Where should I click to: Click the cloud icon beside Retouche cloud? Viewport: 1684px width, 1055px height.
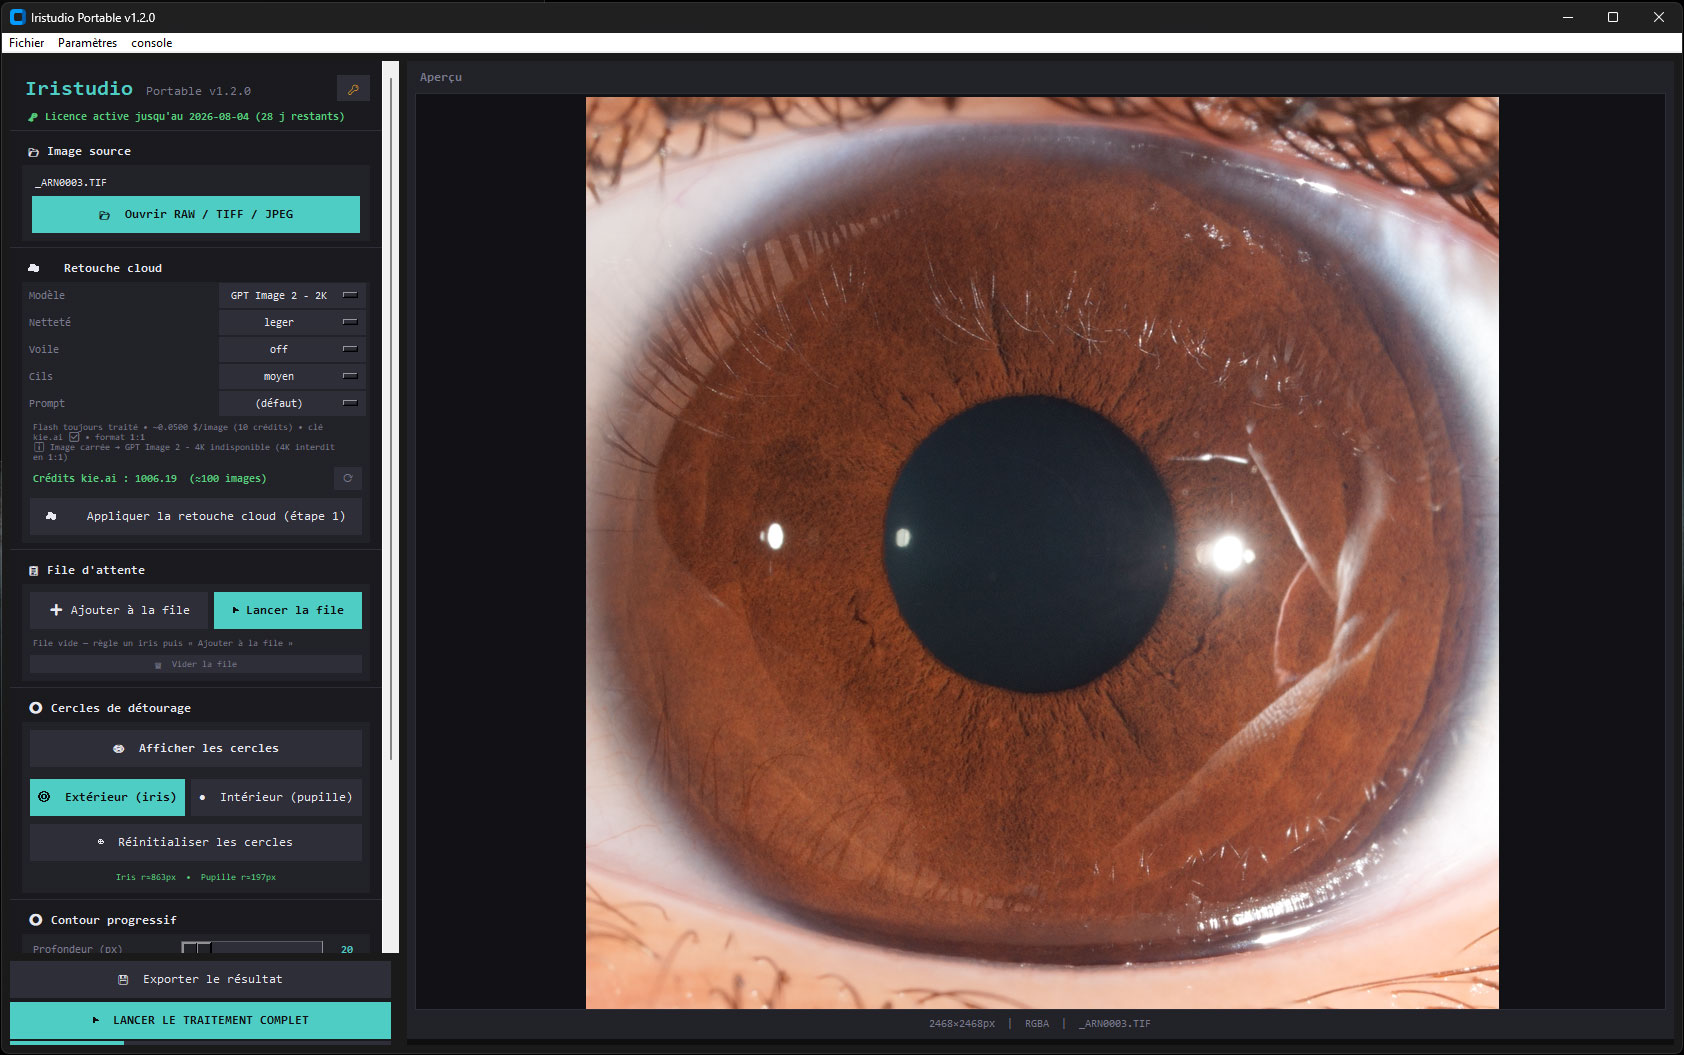tap(34, 268)
